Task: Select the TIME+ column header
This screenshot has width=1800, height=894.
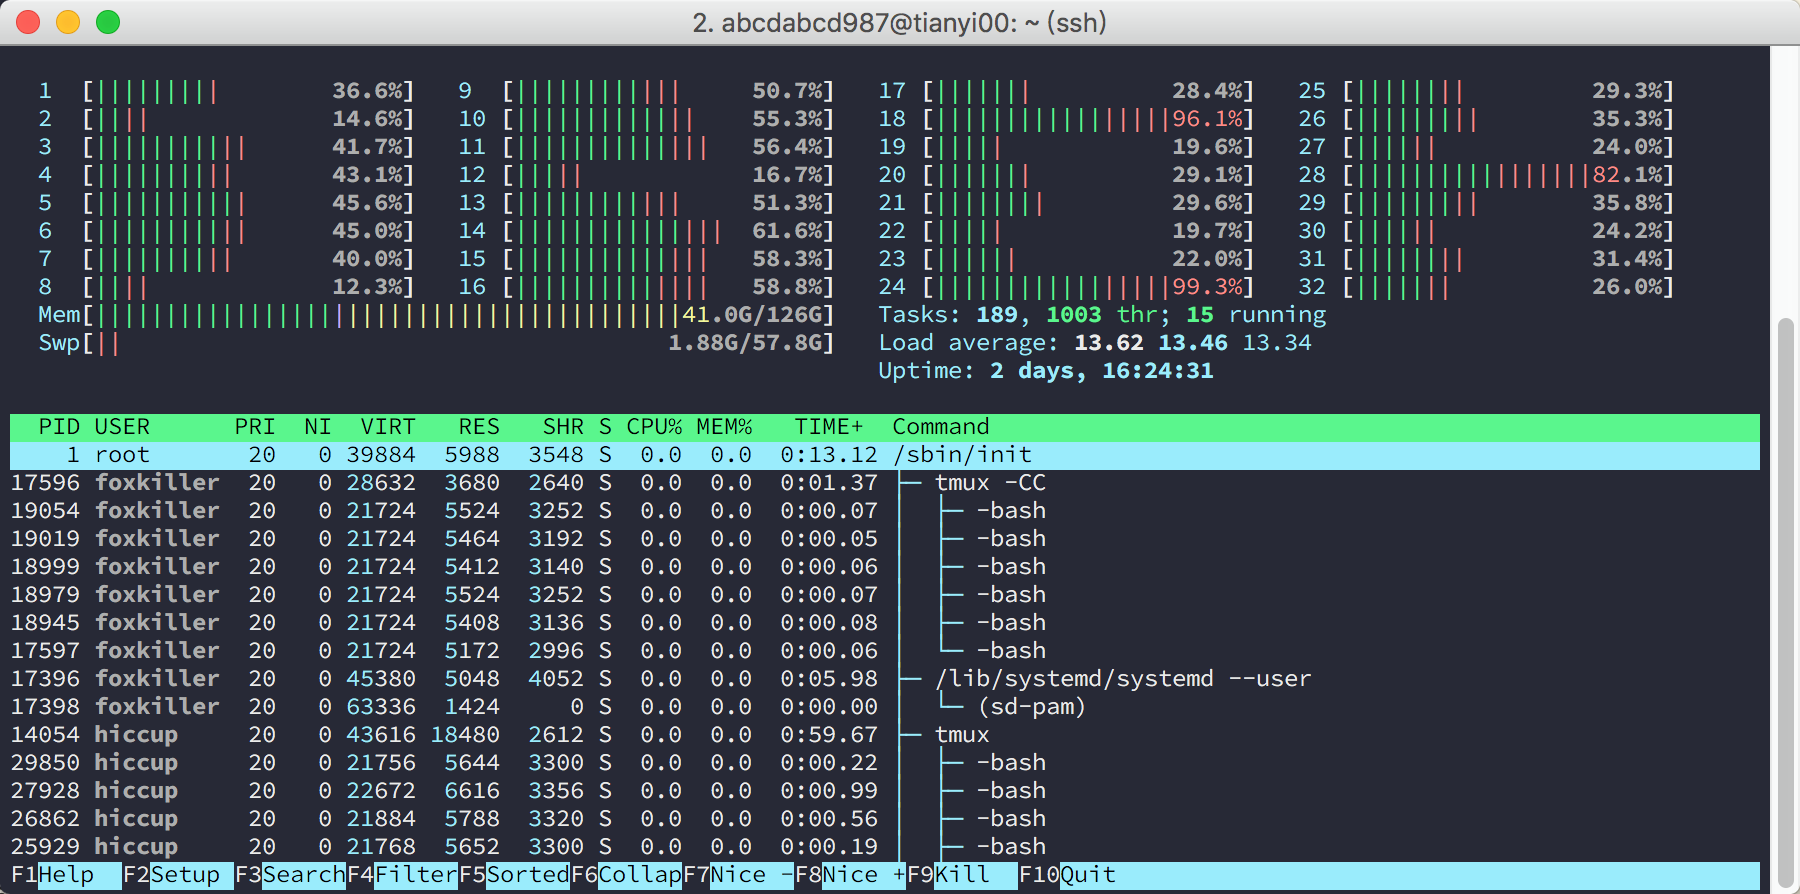Action: tap(829, 427)
